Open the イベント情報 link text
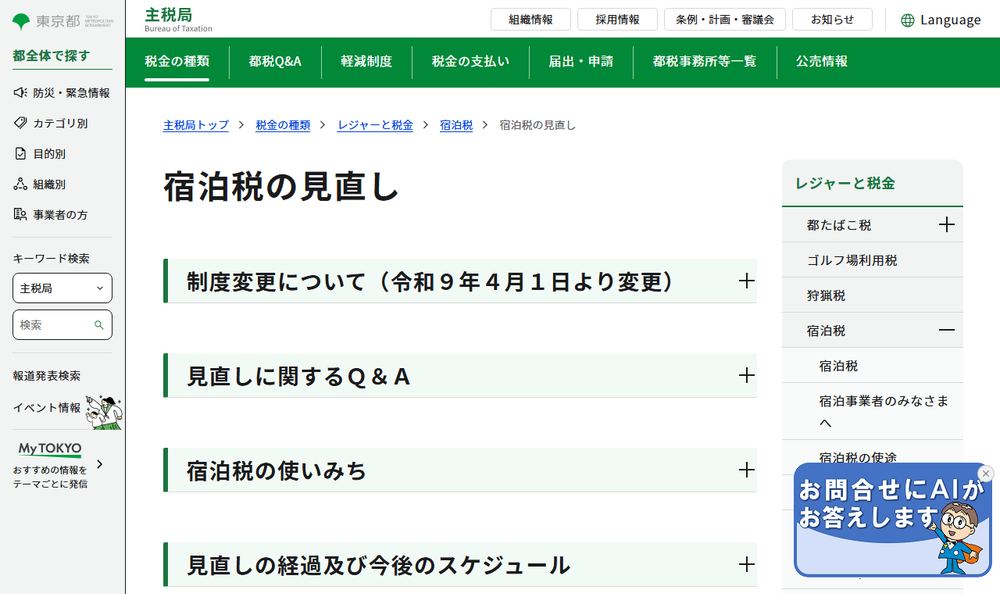 47,408
